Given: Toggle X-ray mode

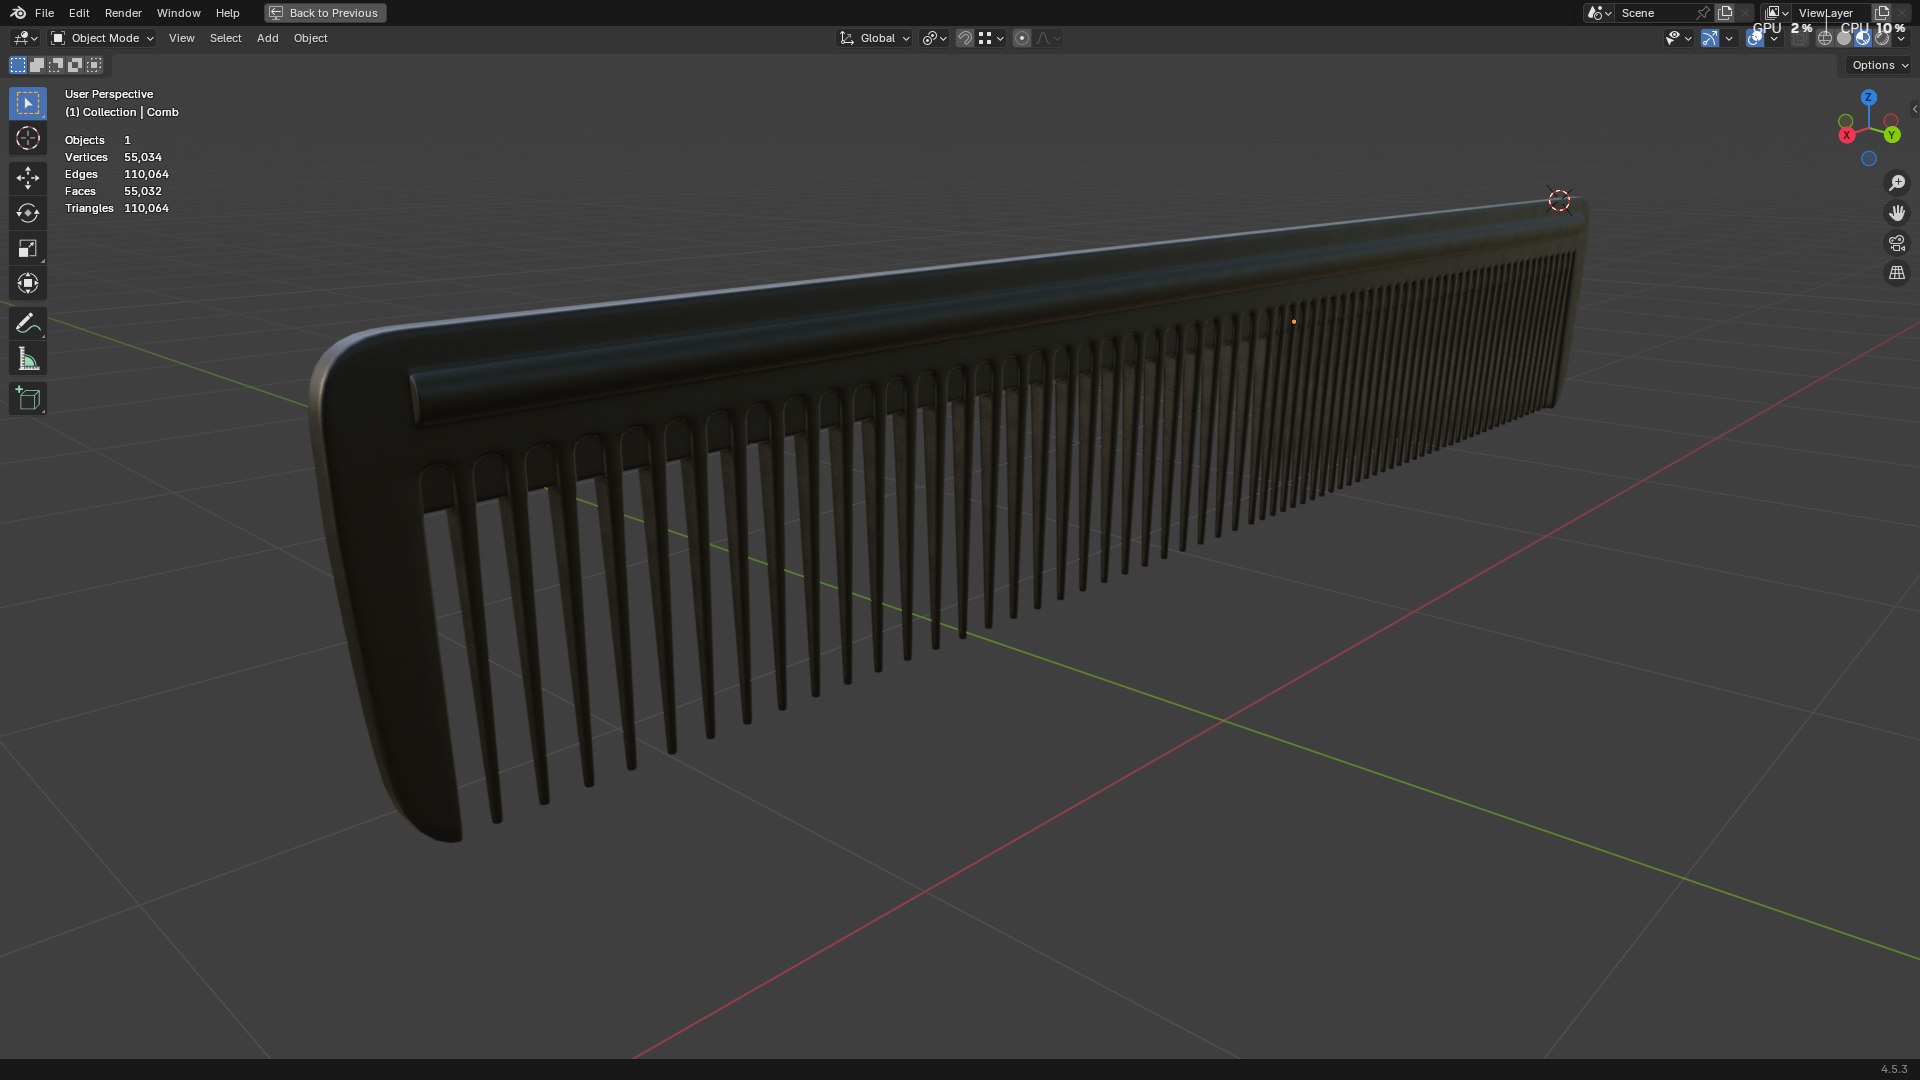Looking at the screenshot, I should pos(1800,38).
